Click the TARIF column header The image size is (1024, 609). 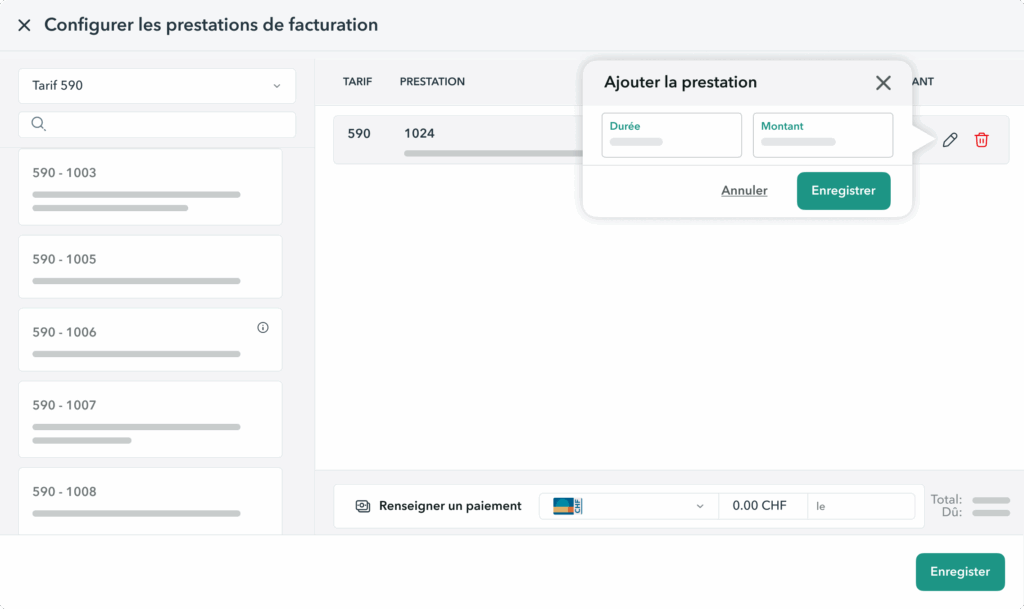(x=357, y=82)
